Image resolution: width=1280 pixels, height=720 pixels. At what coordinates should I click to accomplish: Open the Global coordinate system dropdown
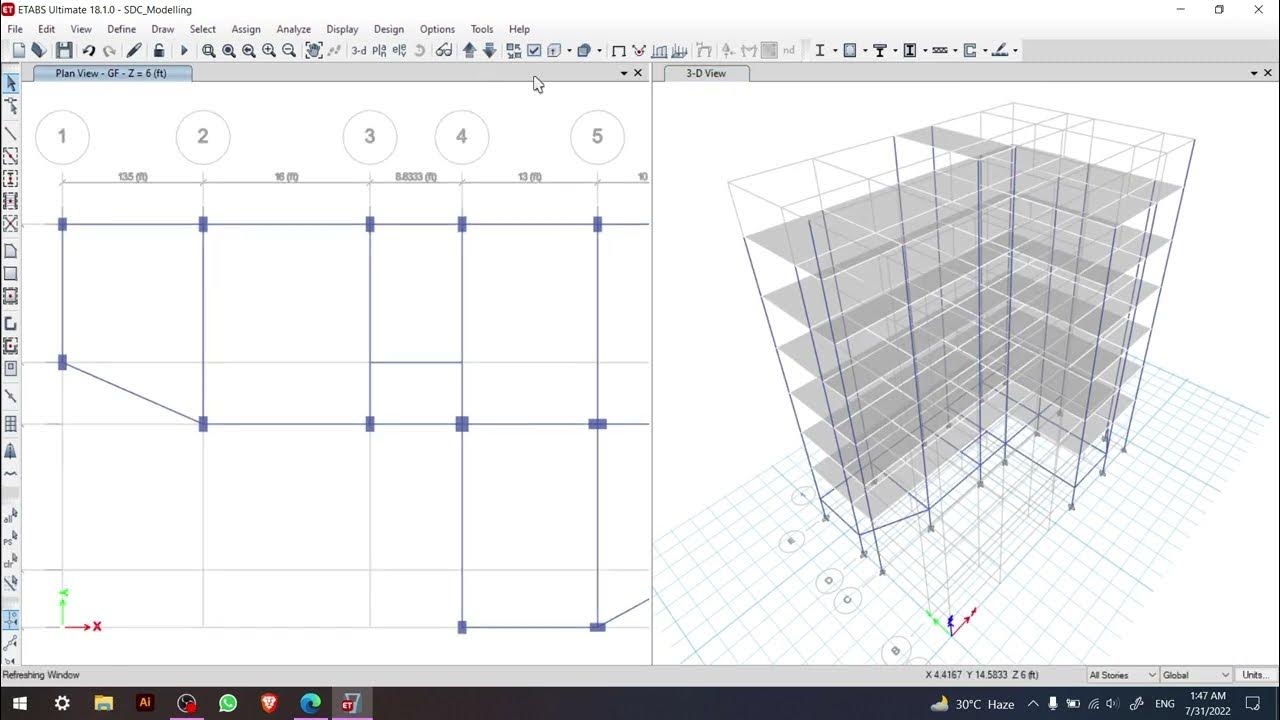pos(1196,675)
